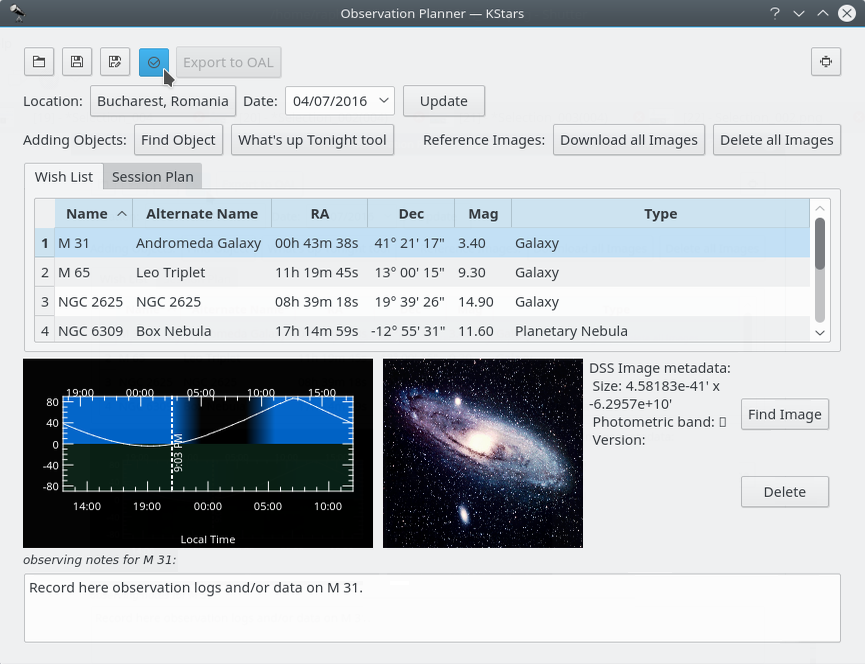Click the Update button
The height and width of the screenshot is (664, 865).
click(x=443, y=101)
